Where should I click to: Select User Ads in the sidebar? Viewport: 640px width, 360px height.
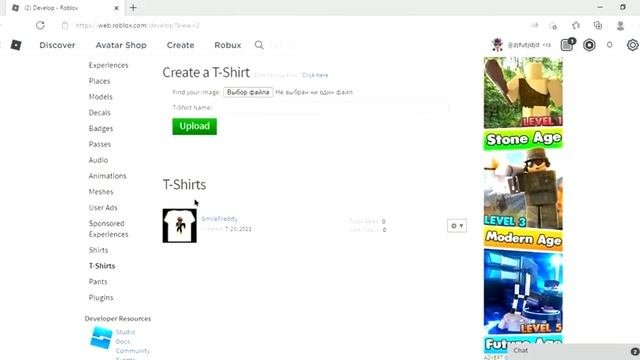click(103, 208)
